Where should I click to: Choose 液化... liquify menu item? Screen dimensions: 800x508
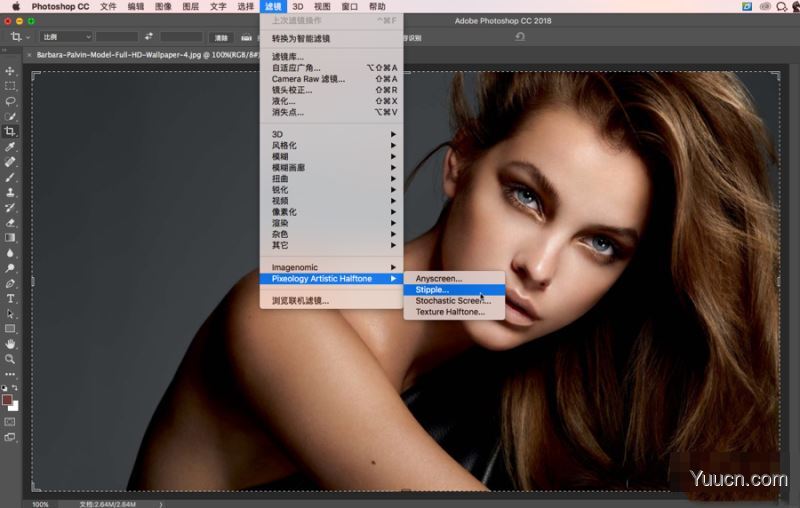click(x=331, y=101)
